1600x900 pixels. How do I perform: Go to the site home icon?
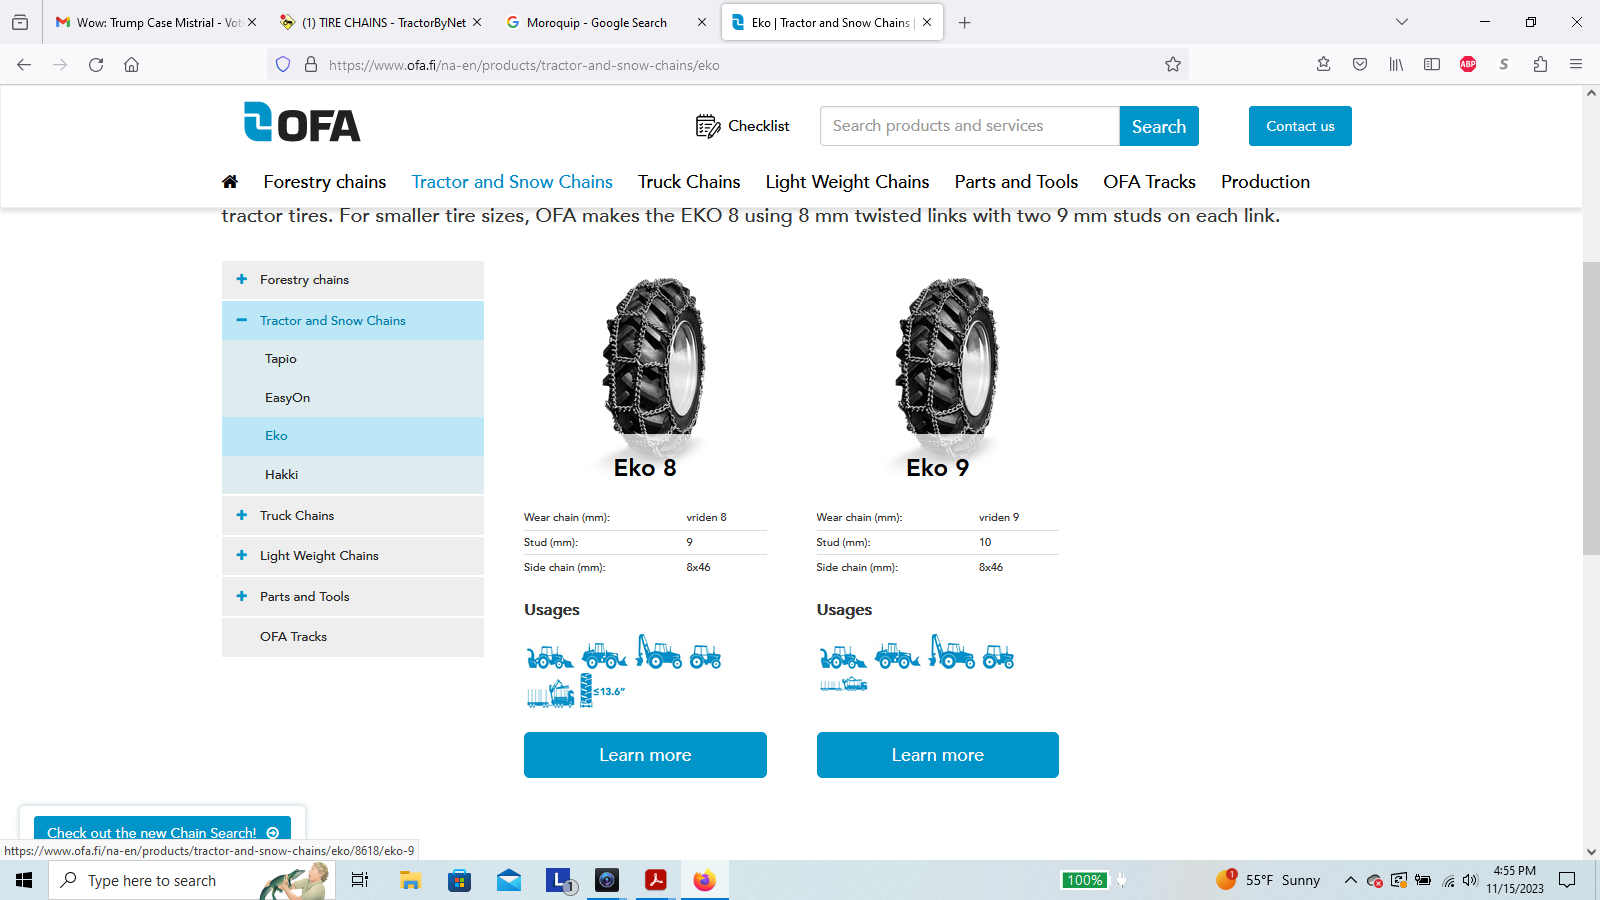[230, 182]
